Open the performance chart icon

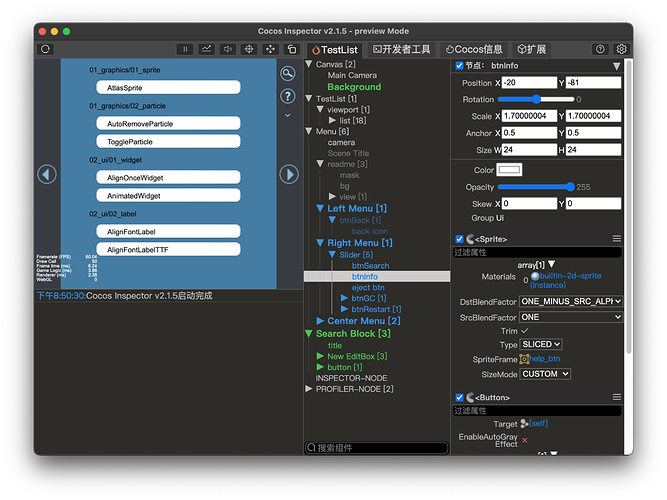pos(206,49)
